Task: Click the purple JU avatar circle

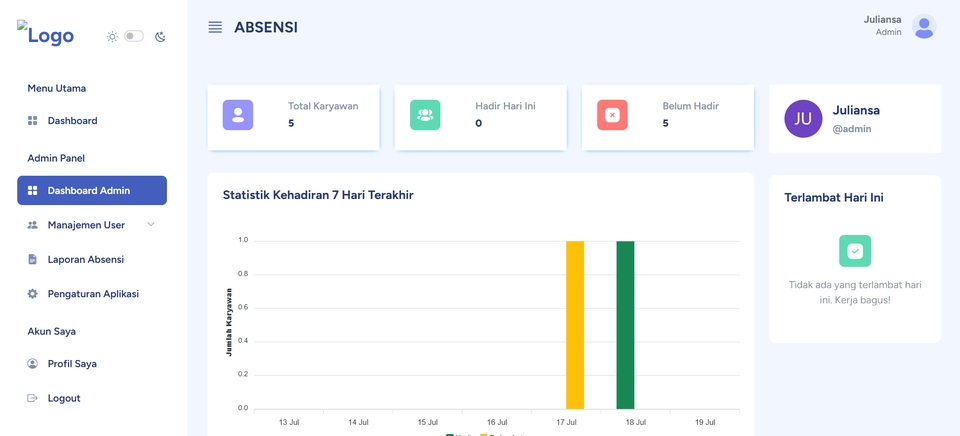Action: pyautogui.click(x=803, y=119)
